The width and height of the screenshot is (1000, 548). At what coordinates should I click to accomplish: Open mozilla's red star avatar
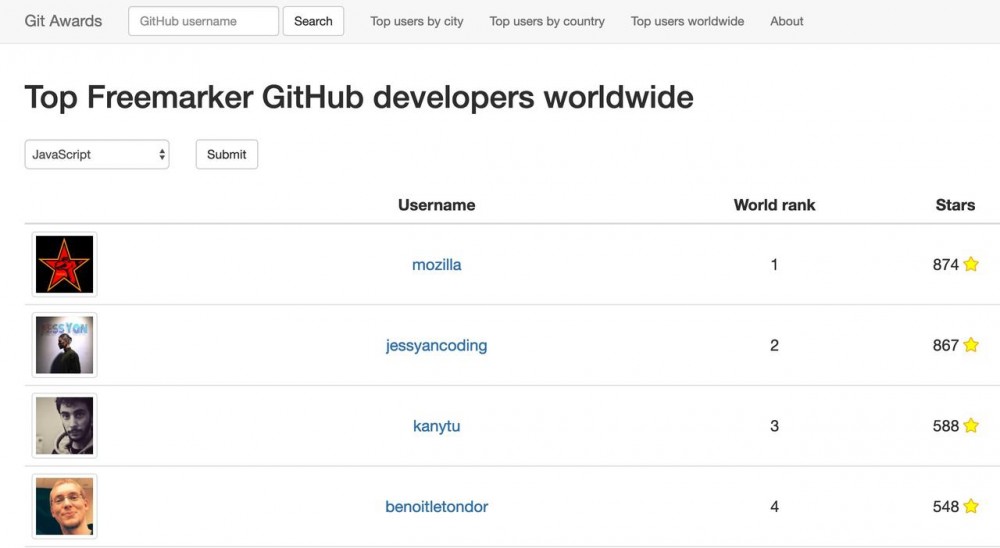coord(64,265)
